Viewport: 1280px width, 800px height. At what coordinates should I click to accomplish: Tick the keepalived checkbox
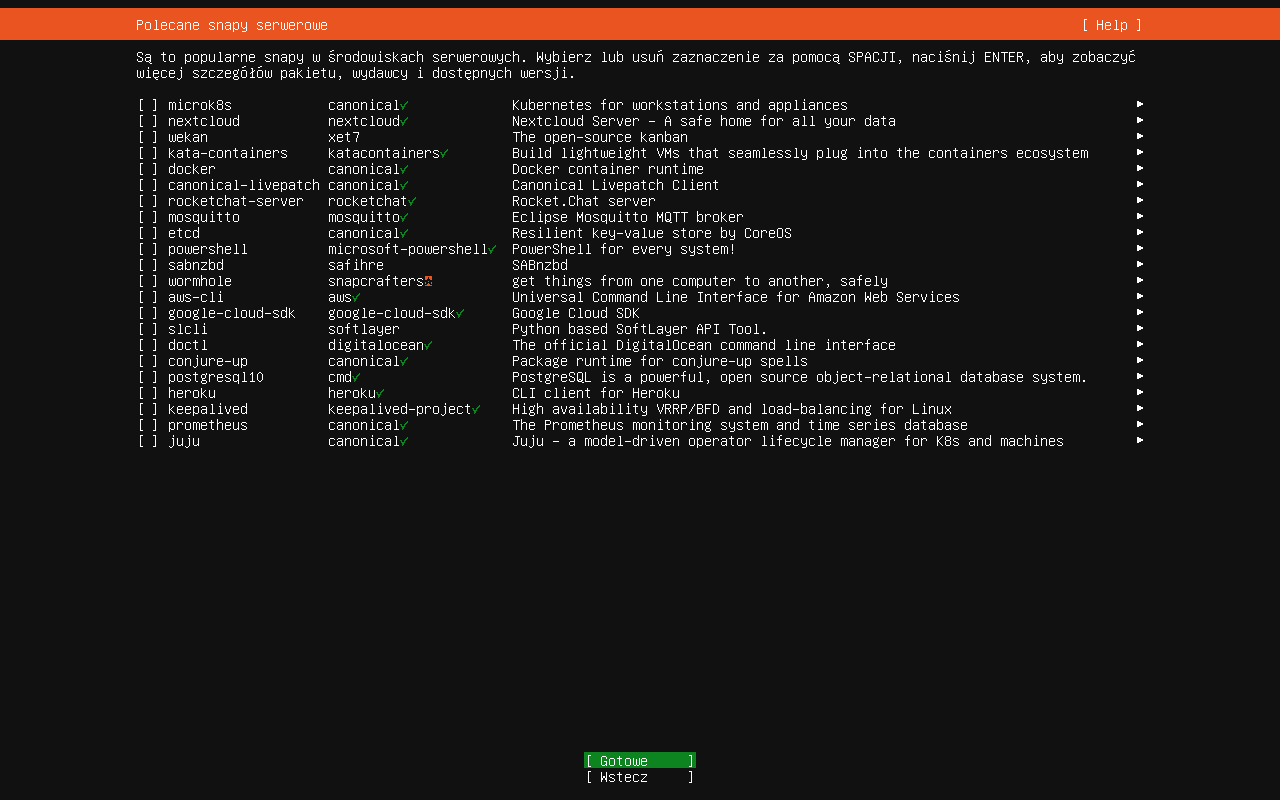pyautogui.click(x=148, y=409)
